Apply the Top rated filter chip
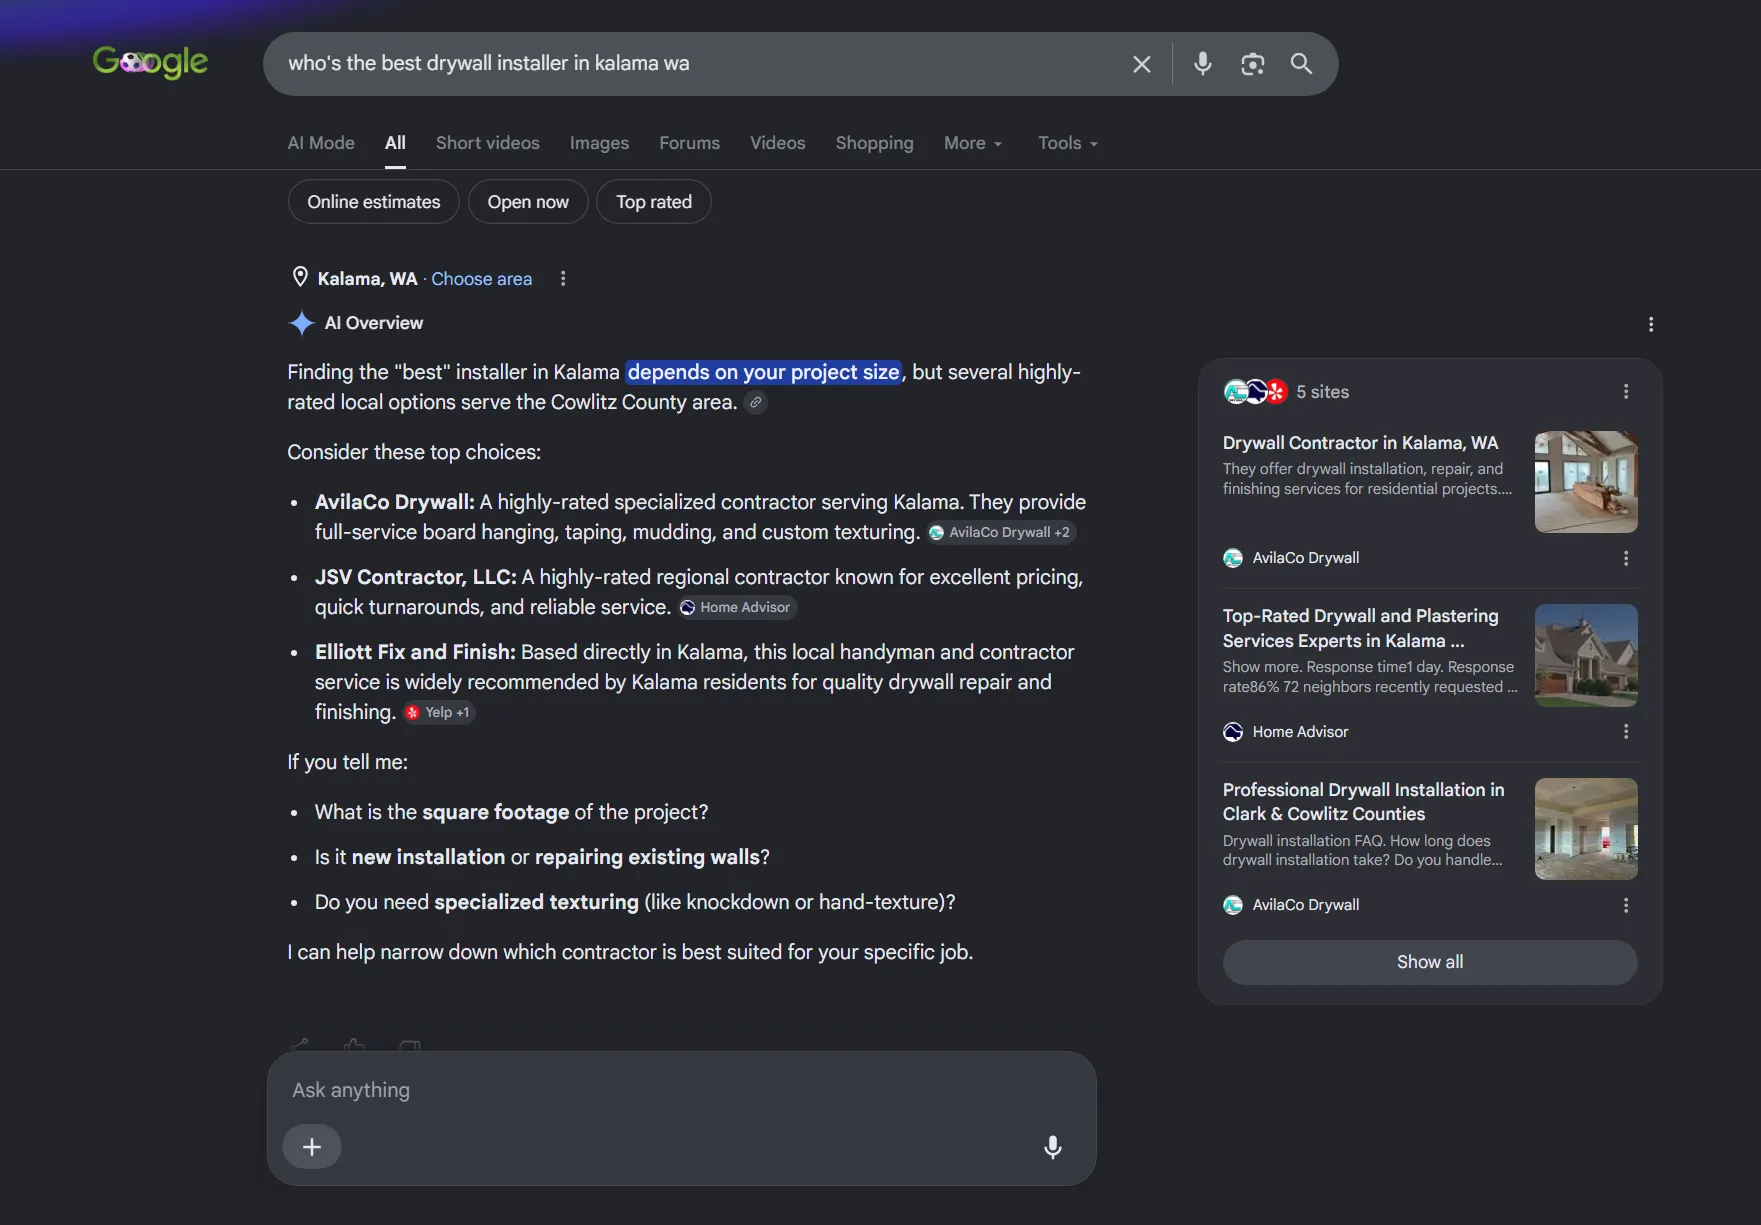Viewport: 1761px width, 1225px height. pyautogui.click(x=654, y=202)
